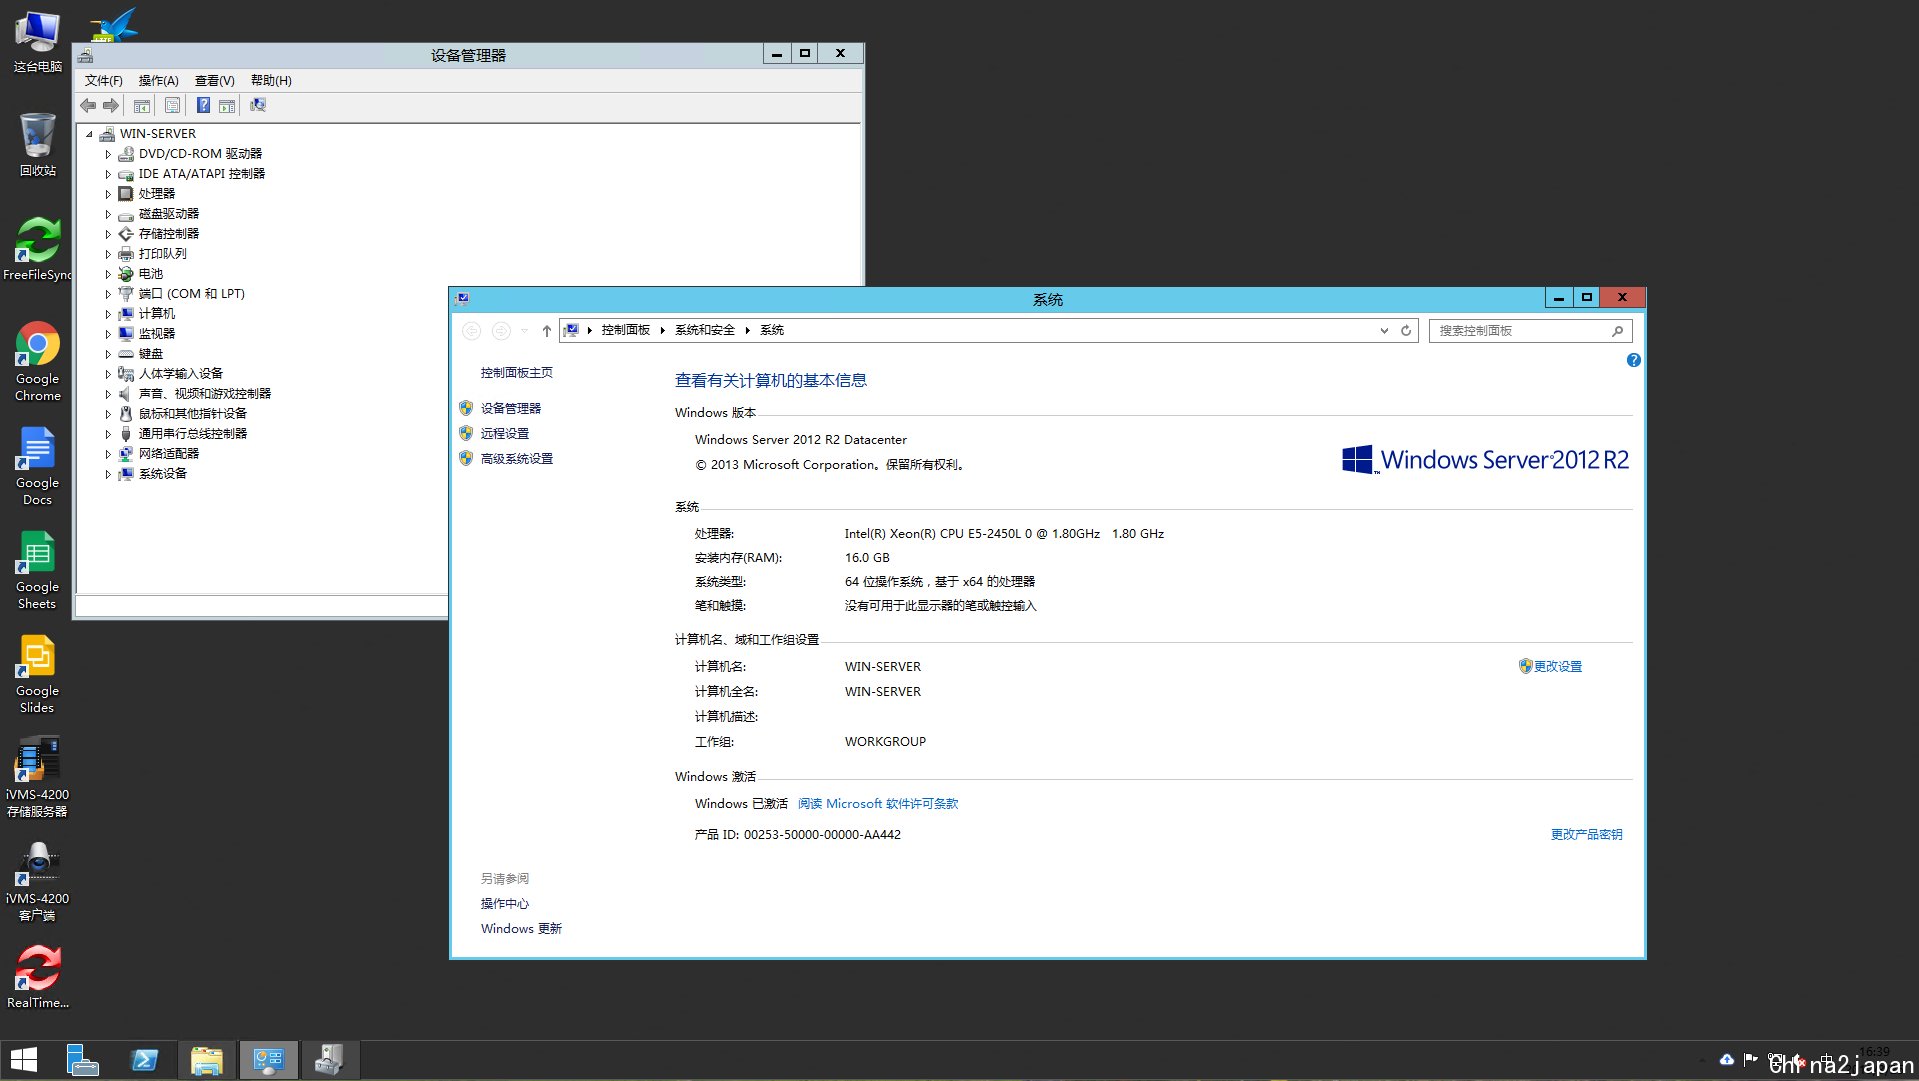Select the RealTimeSync desktop shortcut
This screenshot has width=1919, height=1081.
tap(37, 977)
